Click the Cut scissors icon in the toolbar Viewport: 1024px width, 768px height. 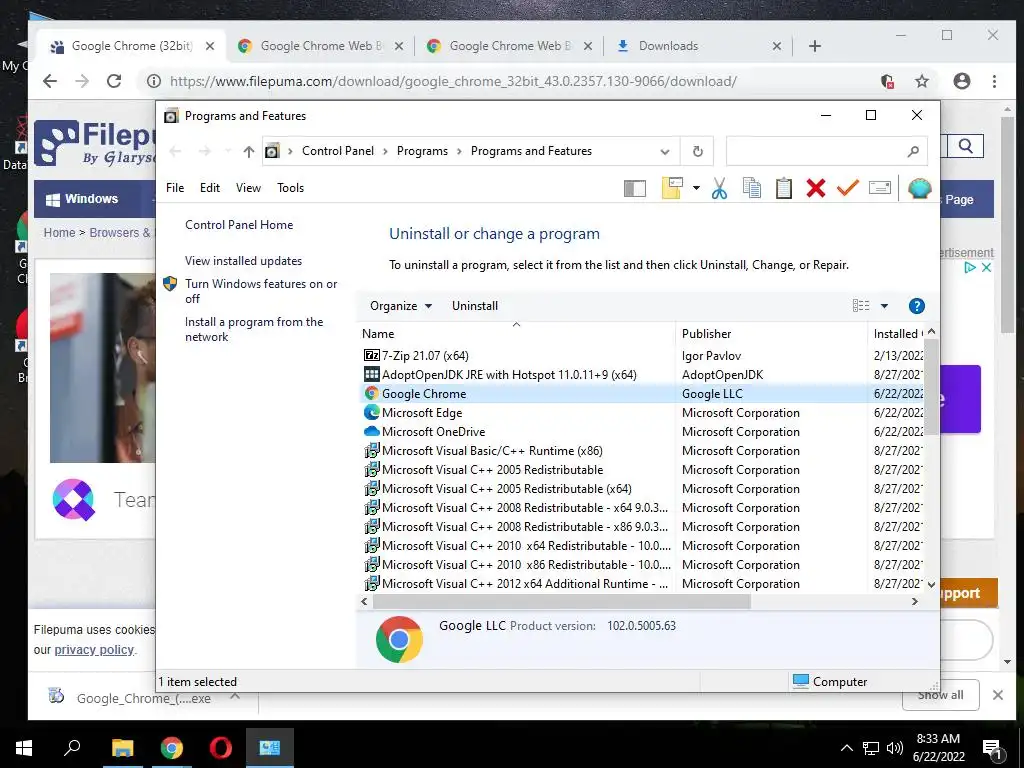pyautogui.click(x=719, y=188)
